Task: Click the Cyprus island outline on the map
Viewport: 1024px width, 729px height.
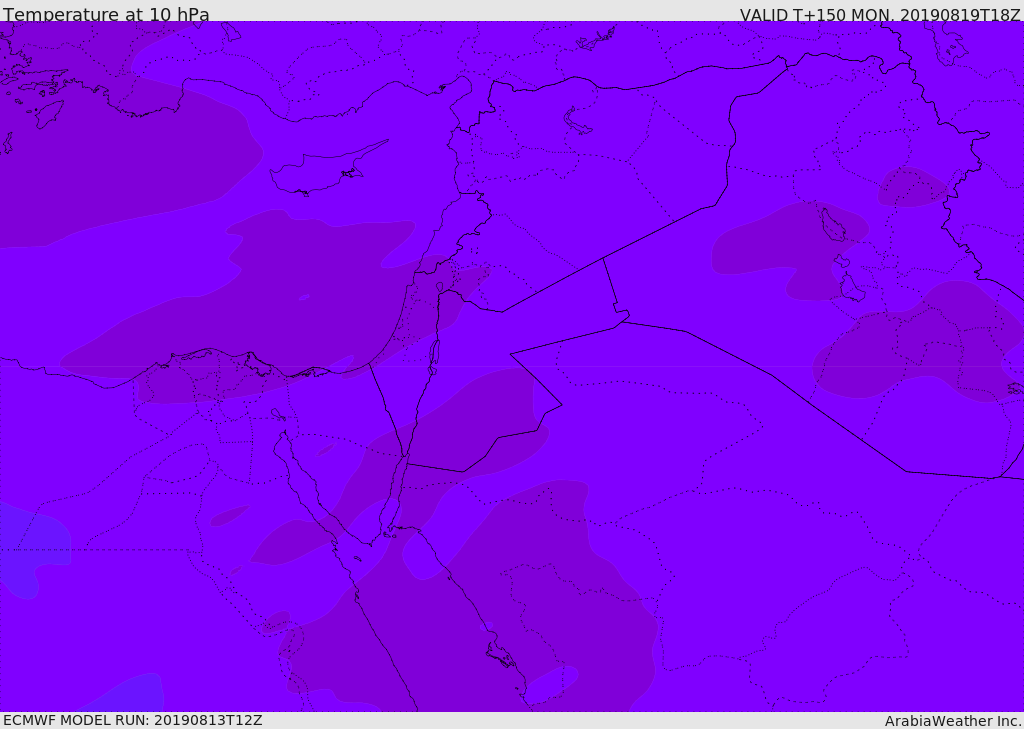Action: click(328, 169)
